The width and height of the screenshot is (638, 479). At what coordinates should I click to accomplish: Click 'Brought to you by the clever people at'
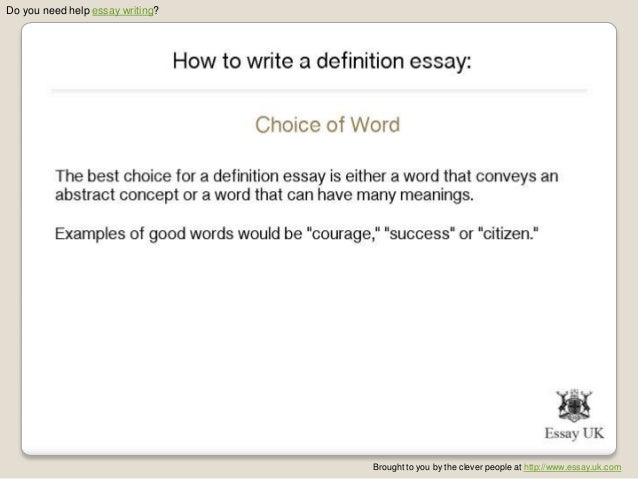pyautogui.click(x=447, y=467)
